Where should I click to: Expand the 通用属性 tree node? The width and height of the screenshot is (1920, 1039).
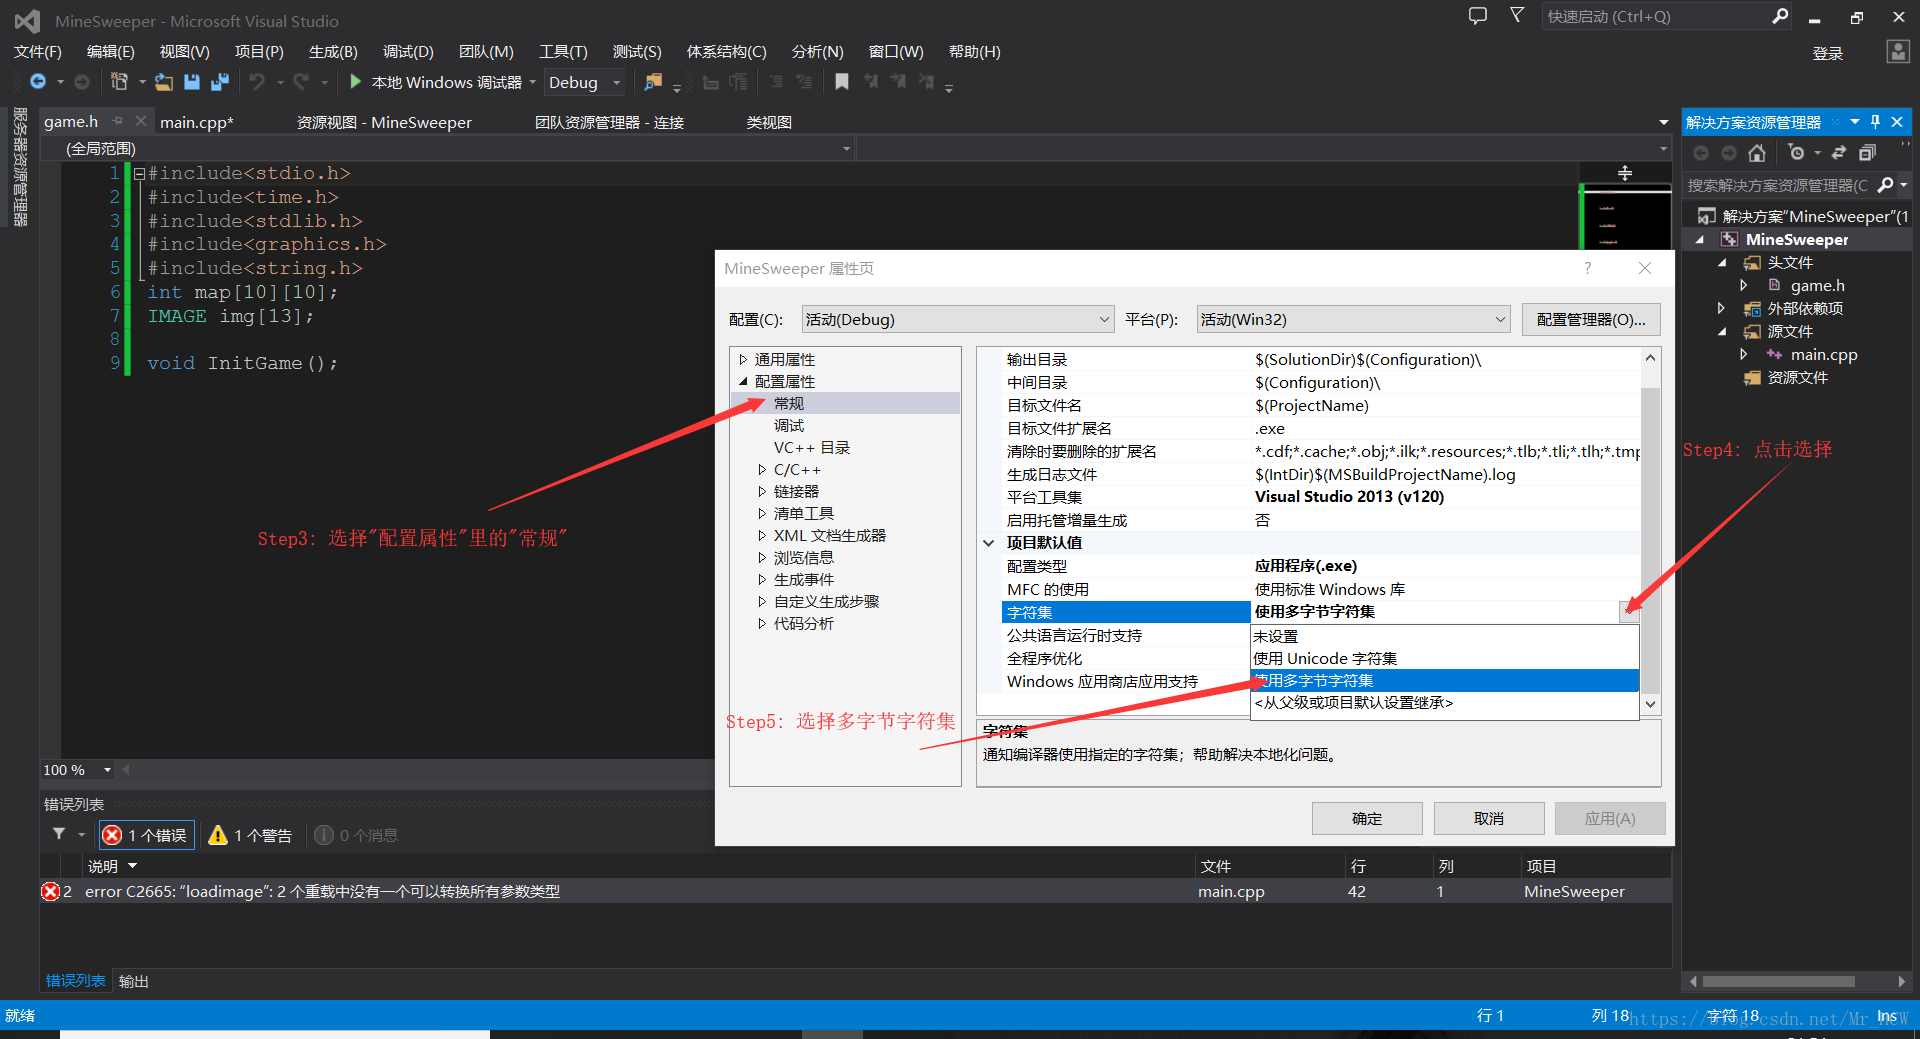[x=743, y=359]
